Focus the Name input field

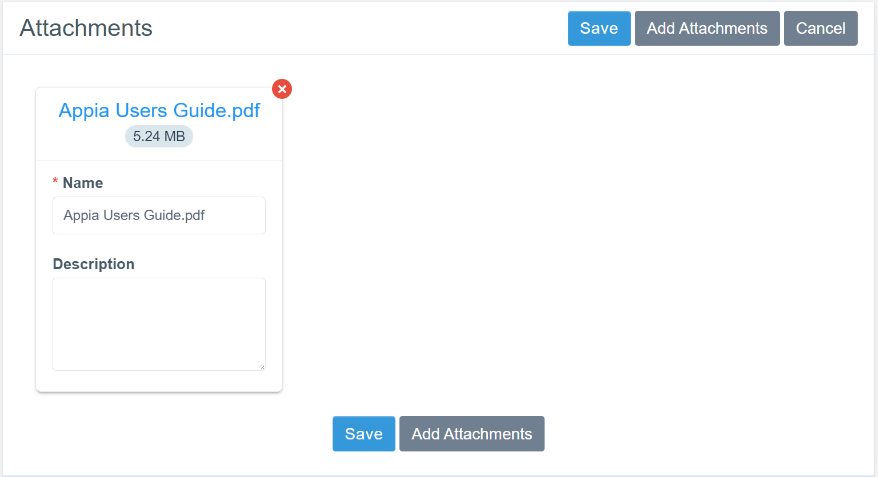(159, 215)
